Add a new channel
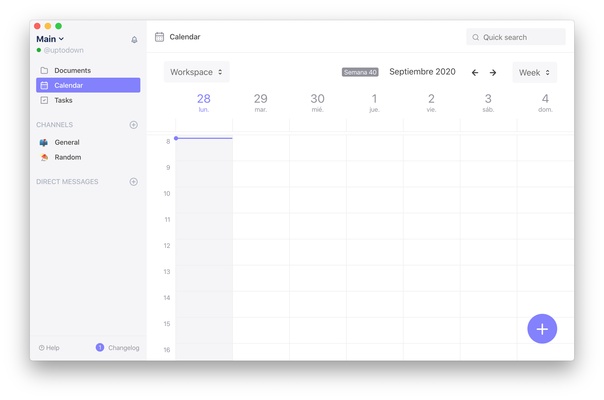The image size is (604, 400). (134, 125)
